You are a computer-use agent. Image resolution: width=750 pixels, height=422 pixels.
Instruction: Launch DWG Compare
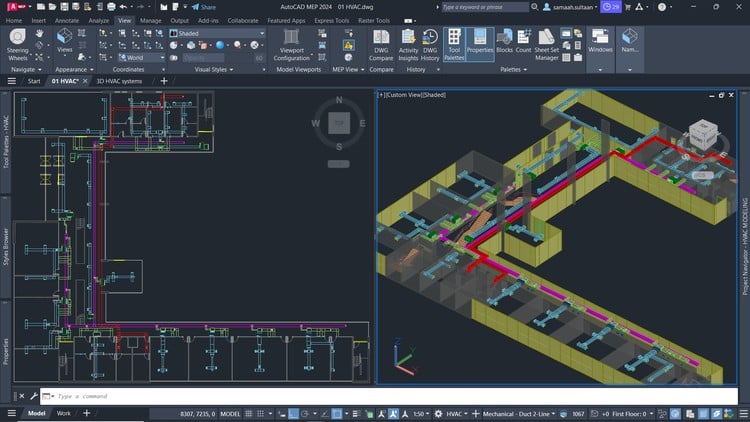pyautogui.click(x=381, y=44)
